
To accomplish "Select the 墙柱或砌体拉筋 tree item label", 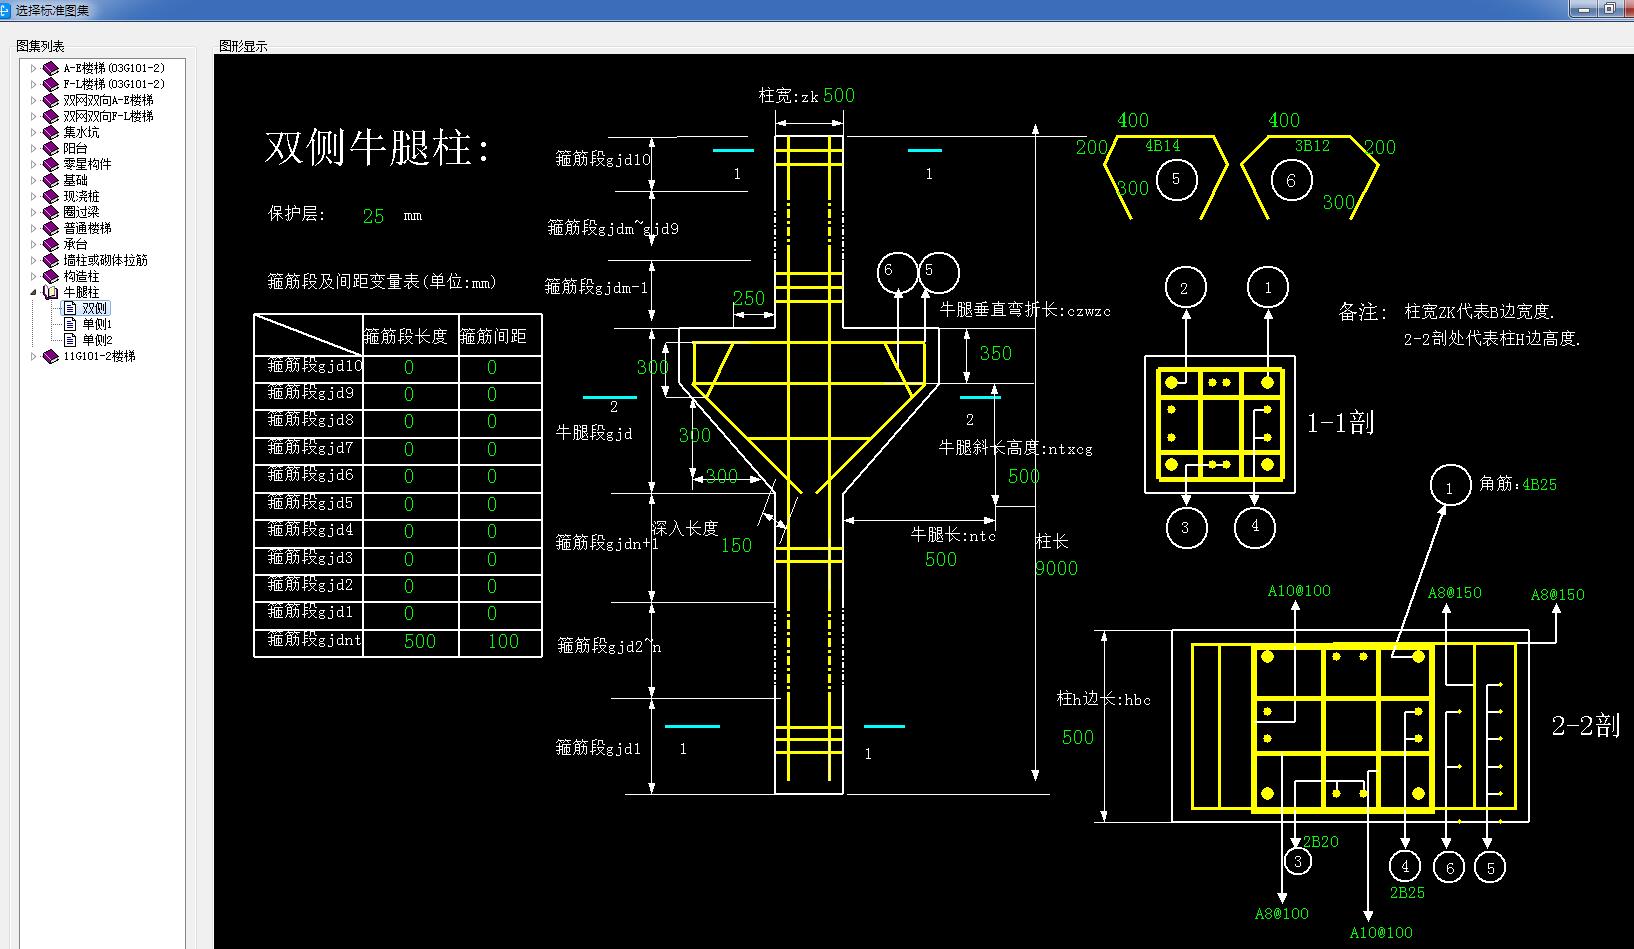I will 105,260.
